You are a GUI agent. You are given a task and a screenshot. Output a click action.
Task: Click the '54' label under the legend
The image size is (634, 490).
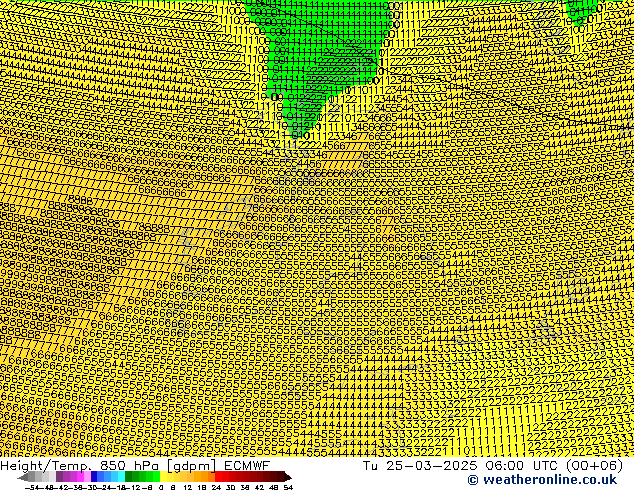[x=288, y=488]
